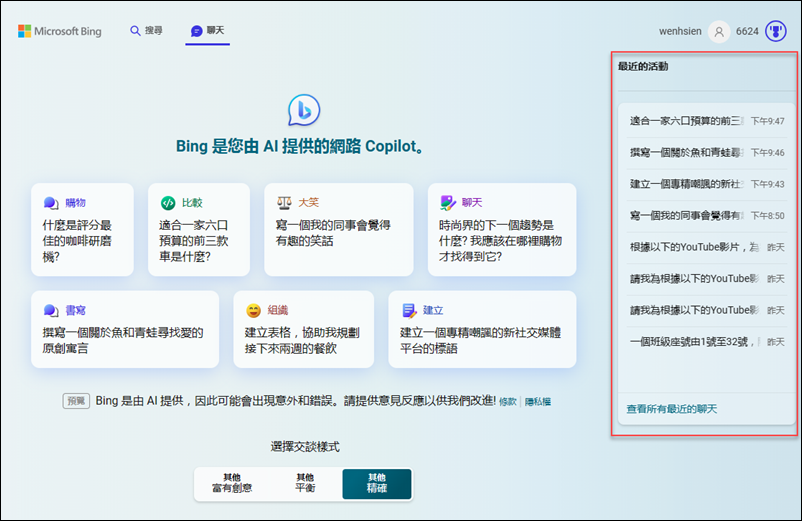Click the 聊天 card pencil icon
This screenshot has height=521, width=802.
tap(448, 203)
